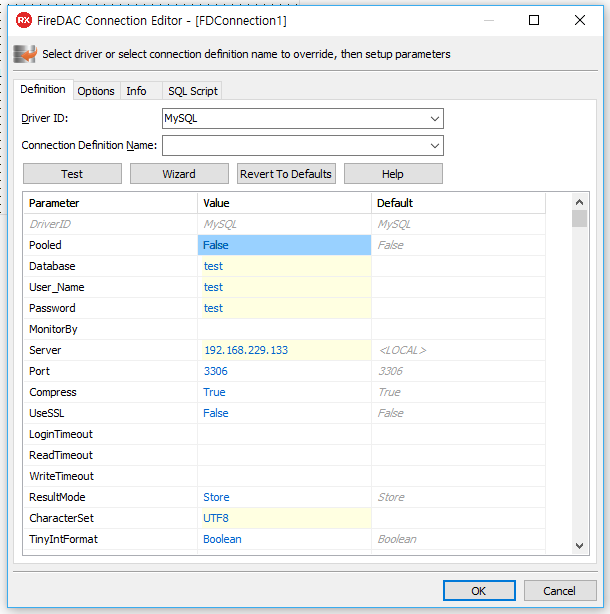Click the Value column header
Viewport: 610px width, 614px height.
[284, 203]
